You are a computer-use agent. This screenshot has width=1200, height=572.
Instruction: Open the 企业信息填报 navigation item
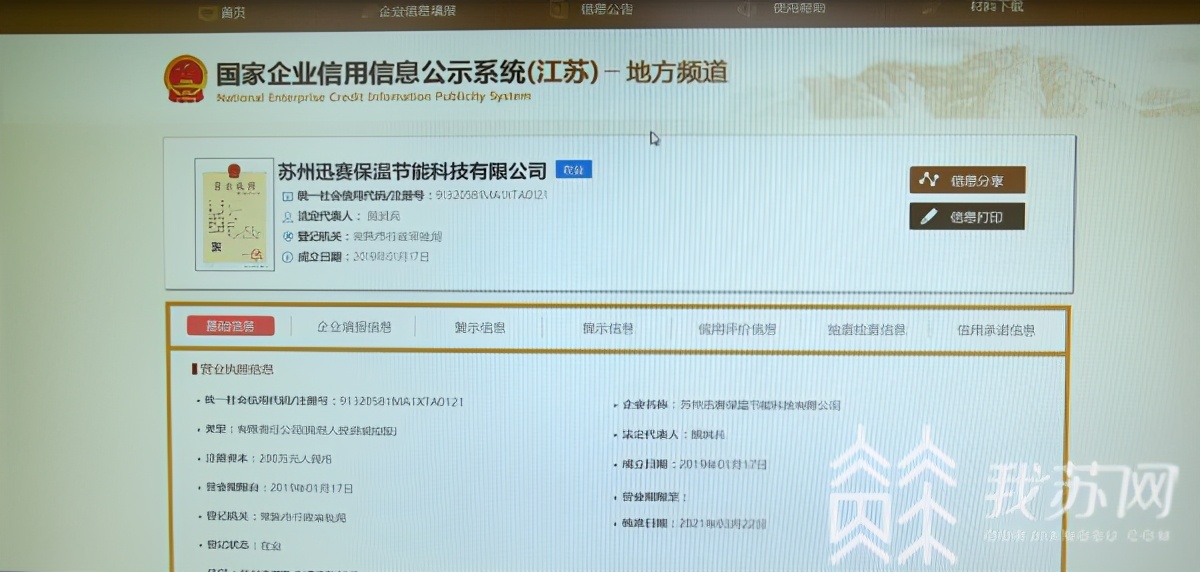coord(418,11)
